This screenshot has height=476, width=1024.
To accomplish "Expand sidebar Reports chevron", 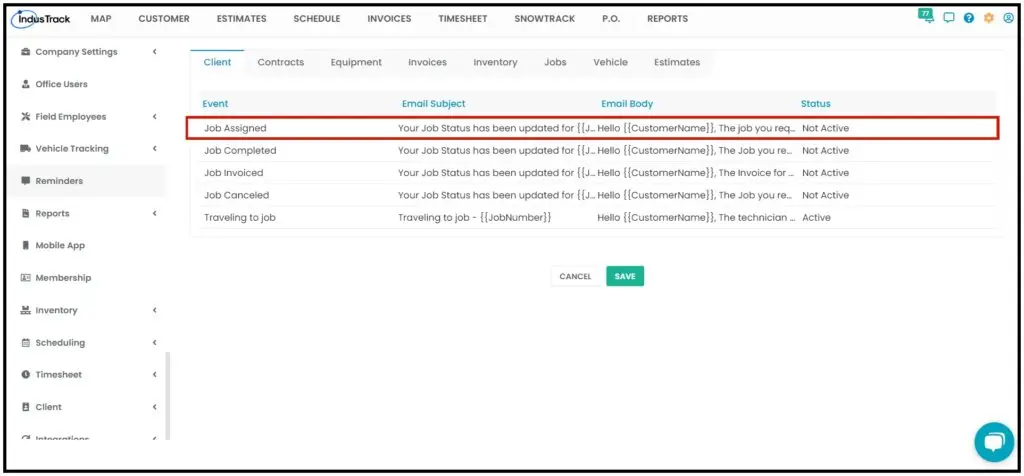I will point(155,214).
